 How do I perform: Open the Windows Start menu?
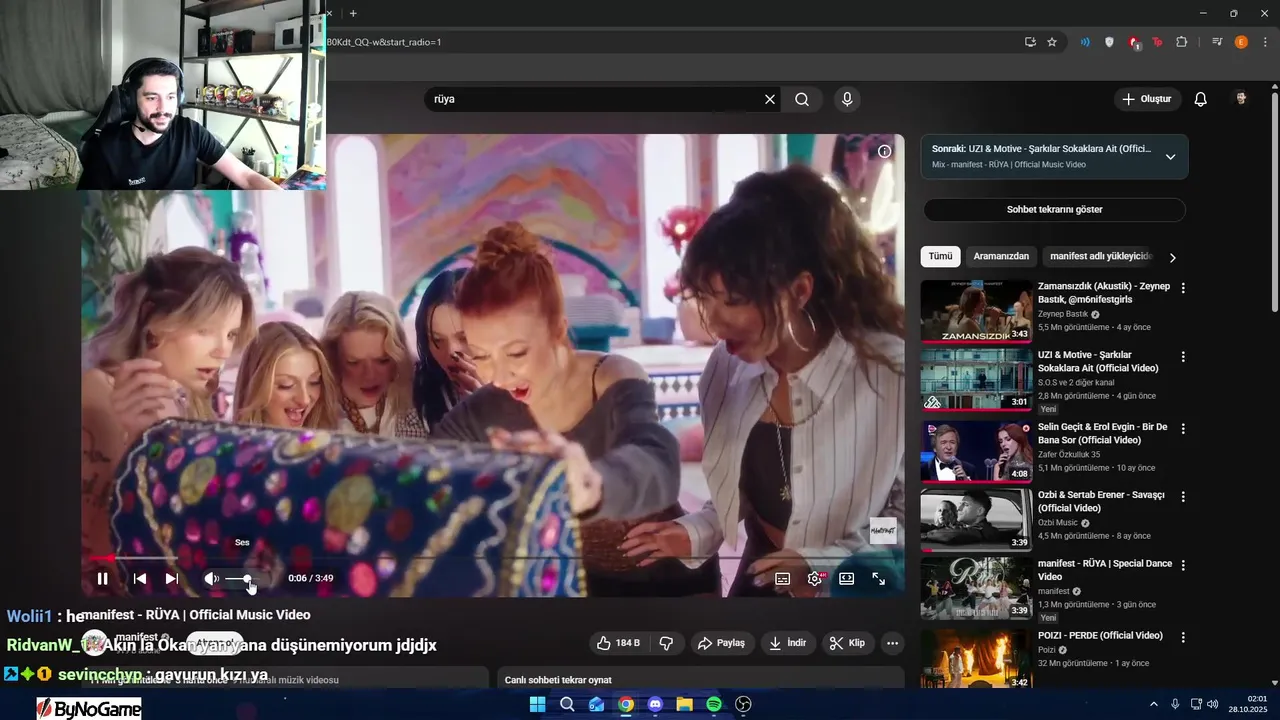point(537,704)
